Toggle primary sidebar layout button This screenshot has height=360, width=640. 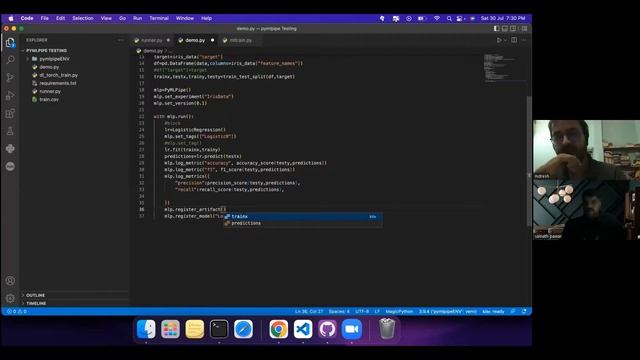496,29
